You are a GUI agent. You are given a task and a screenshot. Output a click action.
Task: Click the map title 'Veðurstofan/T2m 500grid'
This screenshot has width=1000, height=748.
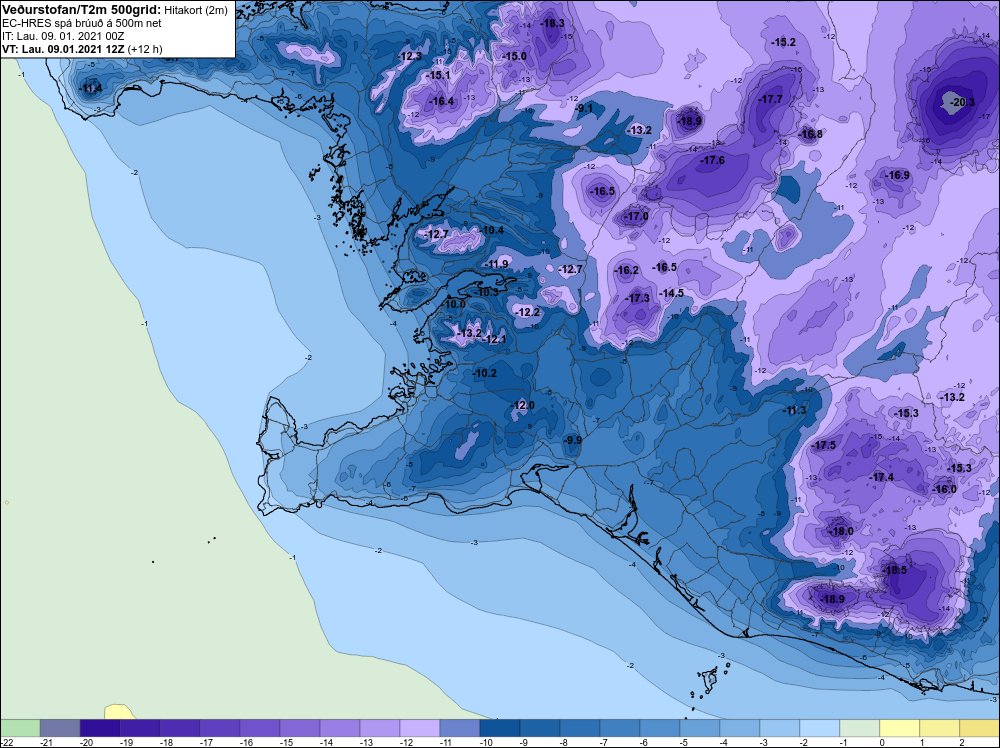point(82,10)
